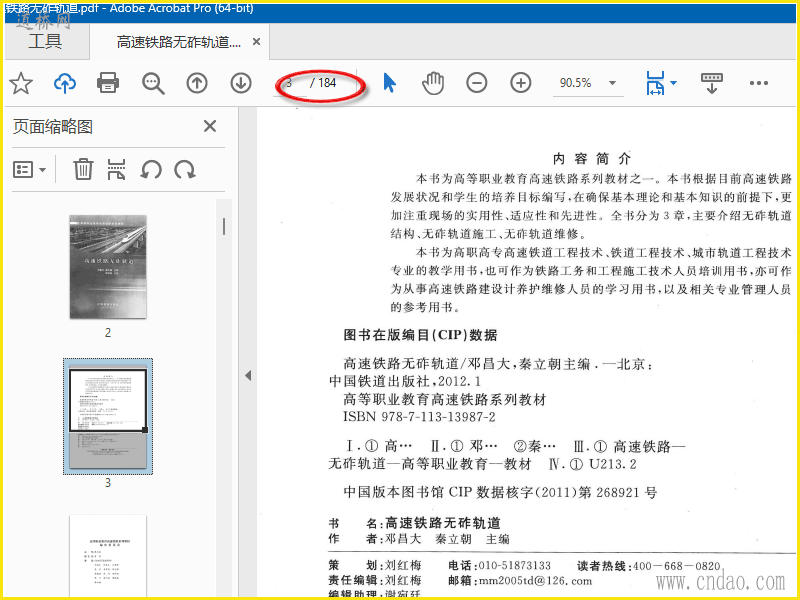Click the 页面缩略图 panel title

point(53,127)
